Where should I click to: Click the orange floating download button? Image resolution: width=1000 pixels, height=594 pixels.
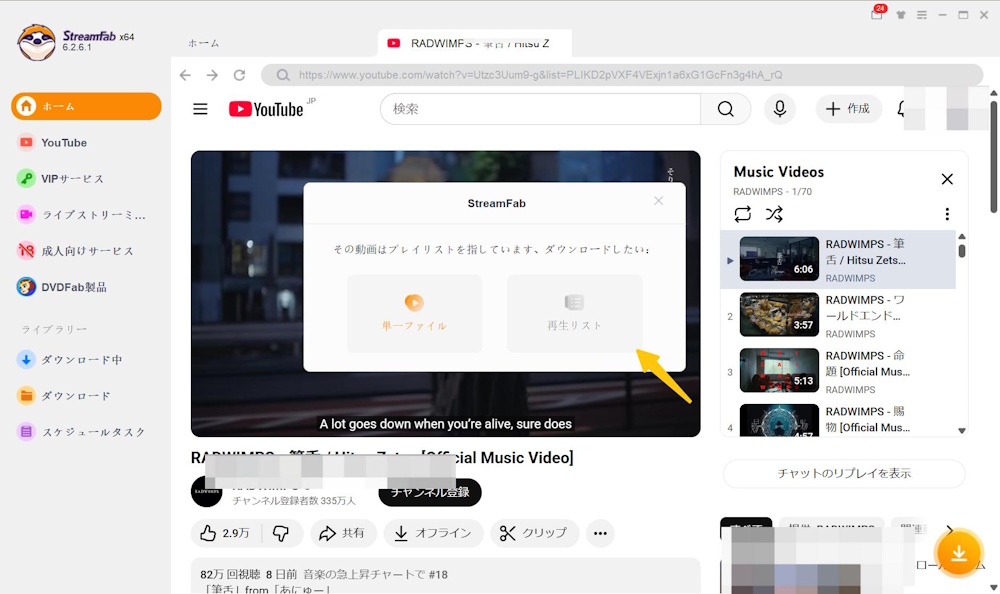tap(958, 553)
